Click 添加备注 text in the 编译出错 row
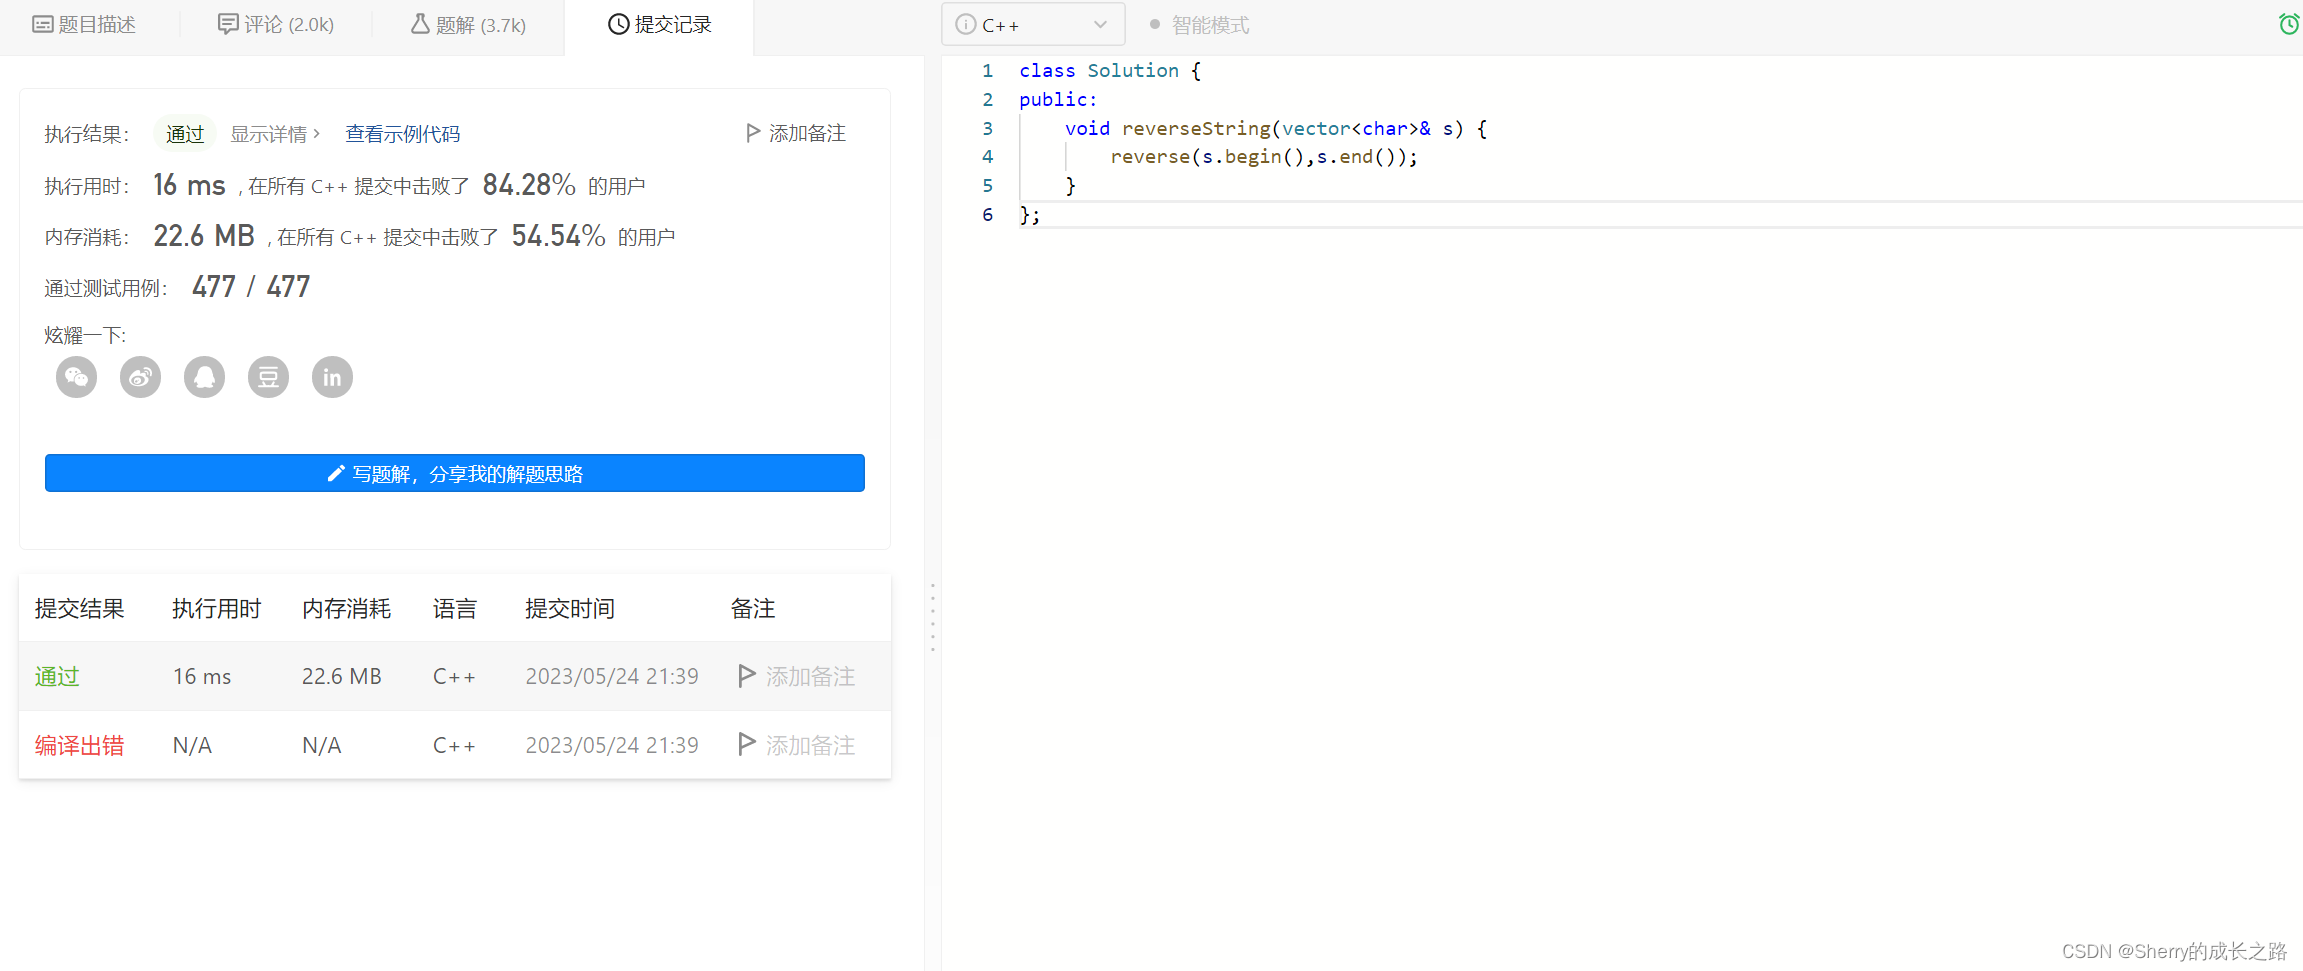2303x971 pixels. [x=810, y=746]
